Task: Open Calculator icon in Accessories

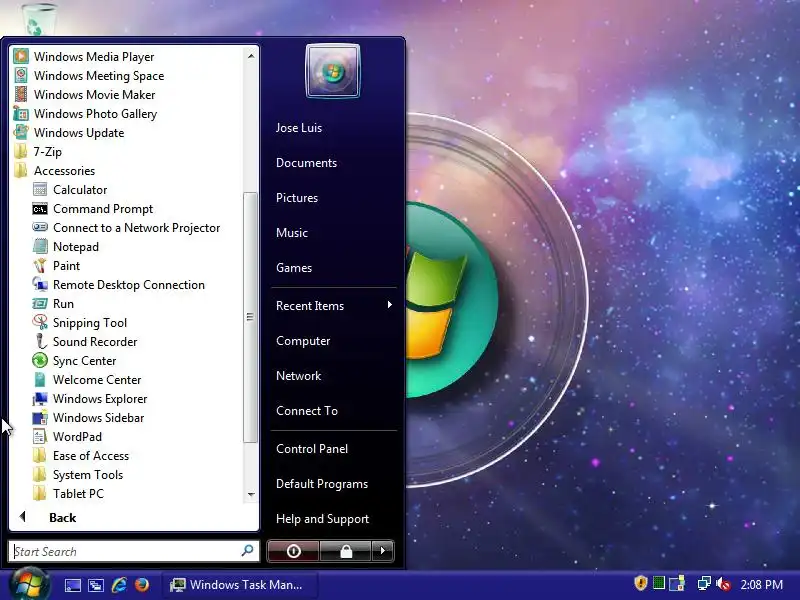Action: (40, 189)
